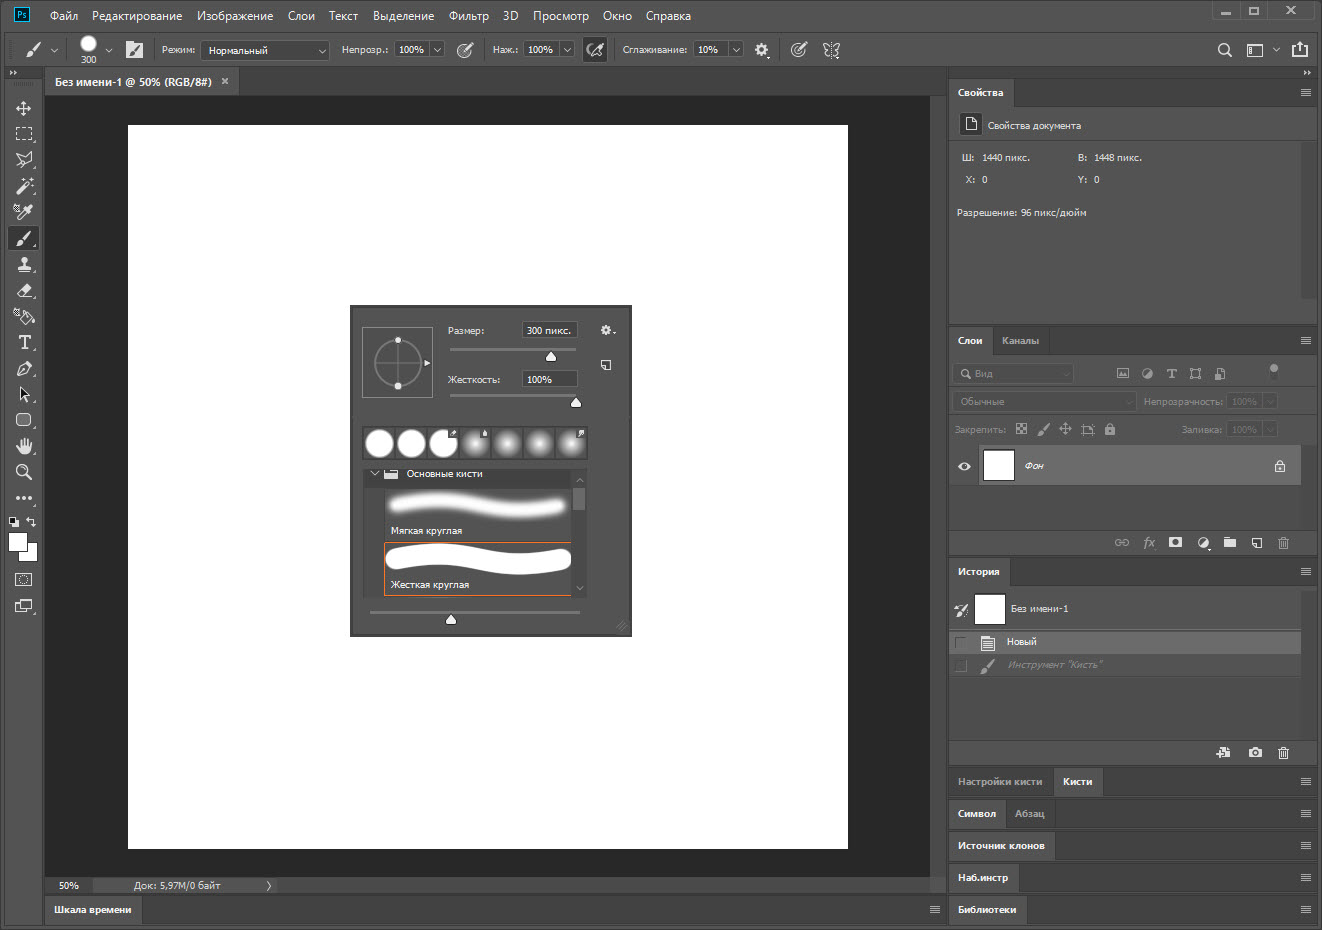Toggle Quick Mask mode
Image resolution: width=1322 pixels, height=930 pixels.
pyautogui.click(x=24, y=580)
